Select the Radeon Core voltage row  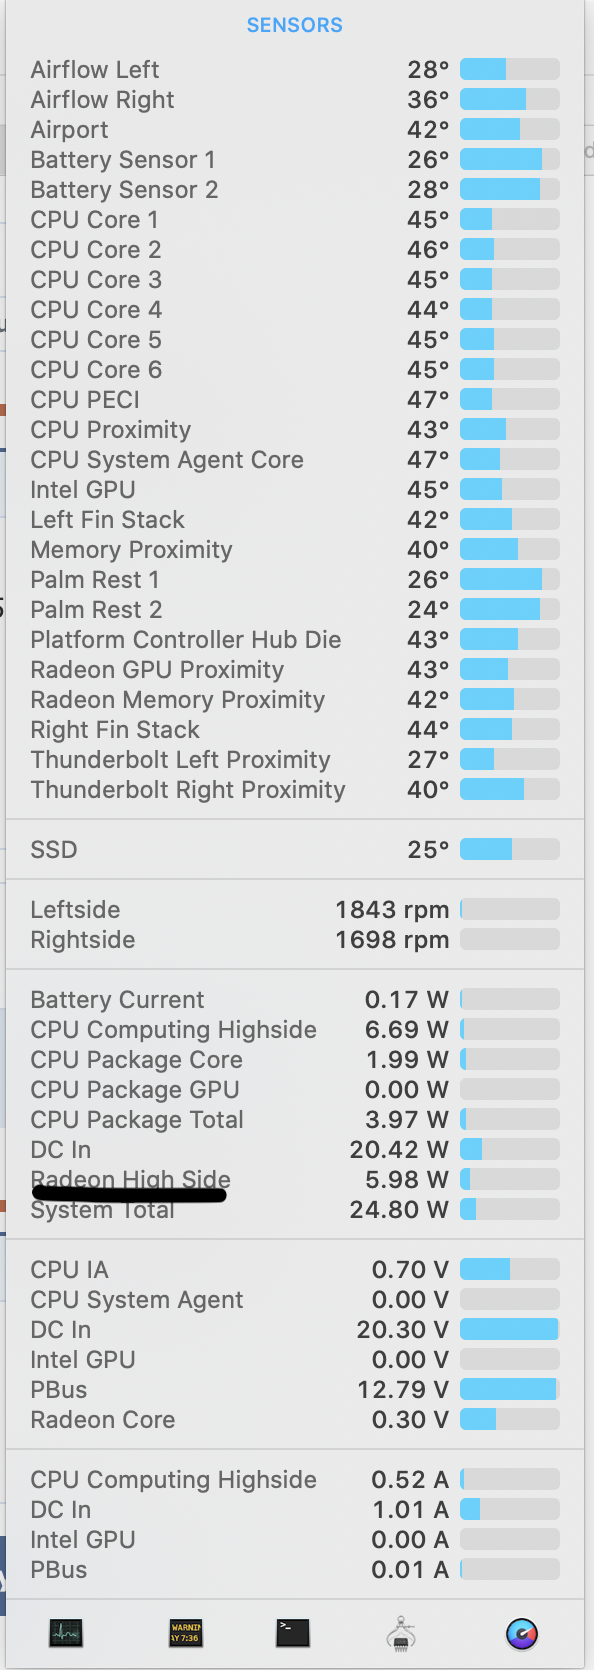click(x=295, y=1420)
